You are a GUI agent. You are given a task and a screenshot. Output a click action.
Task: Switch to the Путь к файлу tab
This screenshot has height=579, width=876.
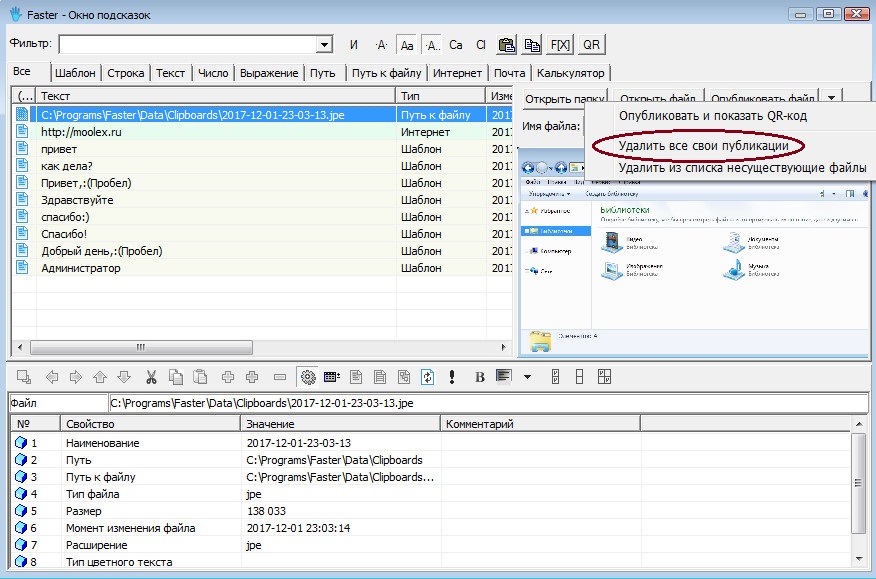[x=387, y=73]
